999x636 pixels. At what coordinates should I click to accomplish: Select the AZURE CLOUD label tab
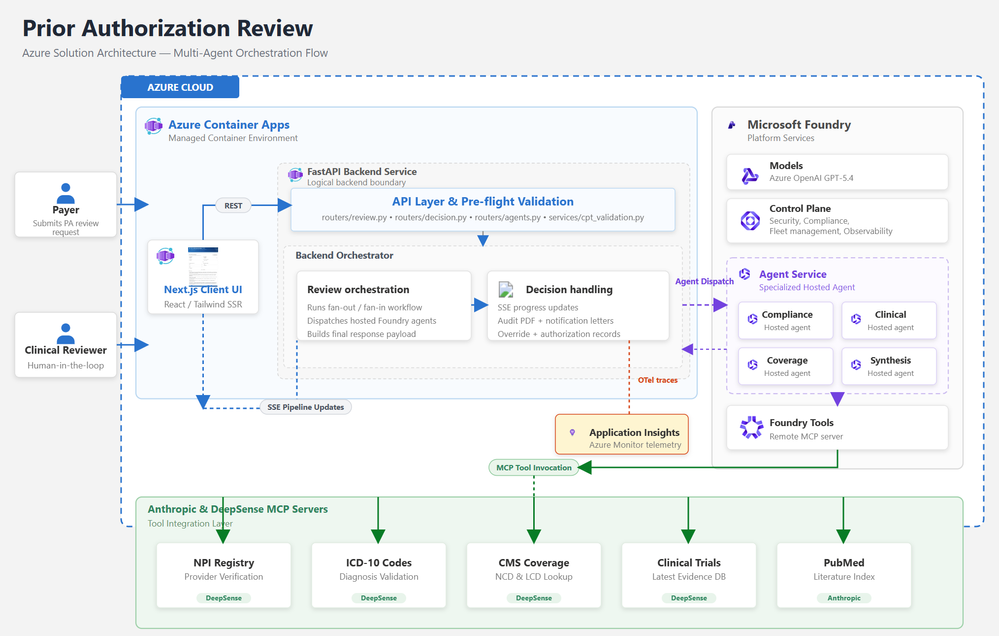pos(180,87)
